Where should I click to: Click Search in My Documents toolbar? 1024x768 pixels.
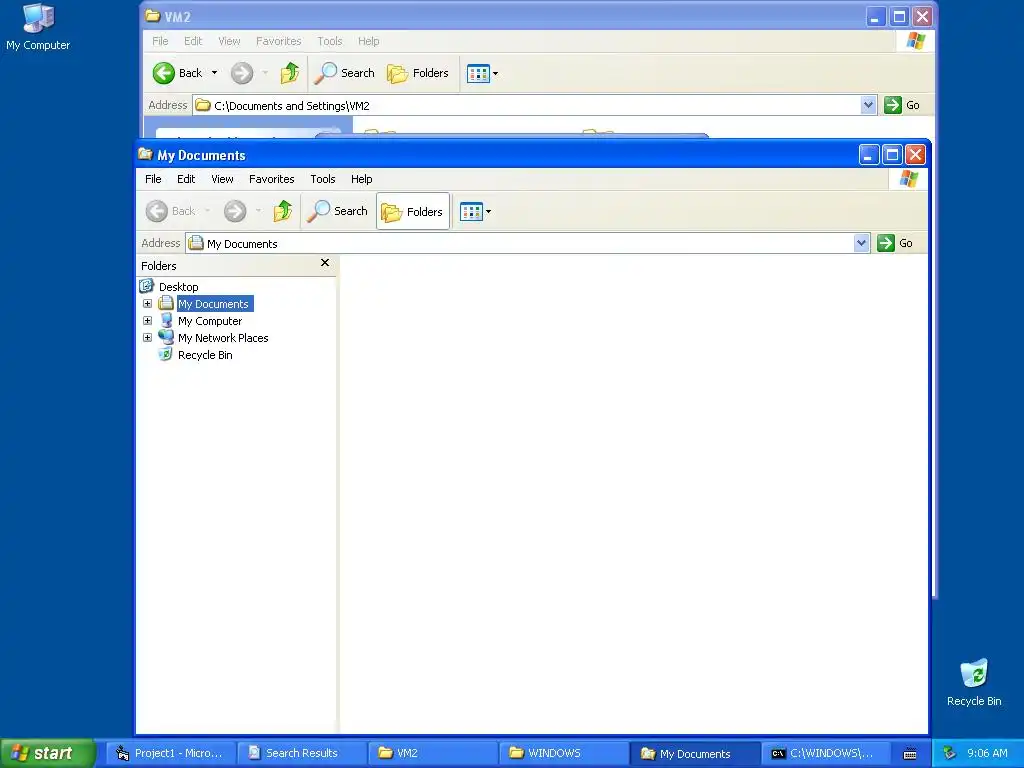(337, 211)
